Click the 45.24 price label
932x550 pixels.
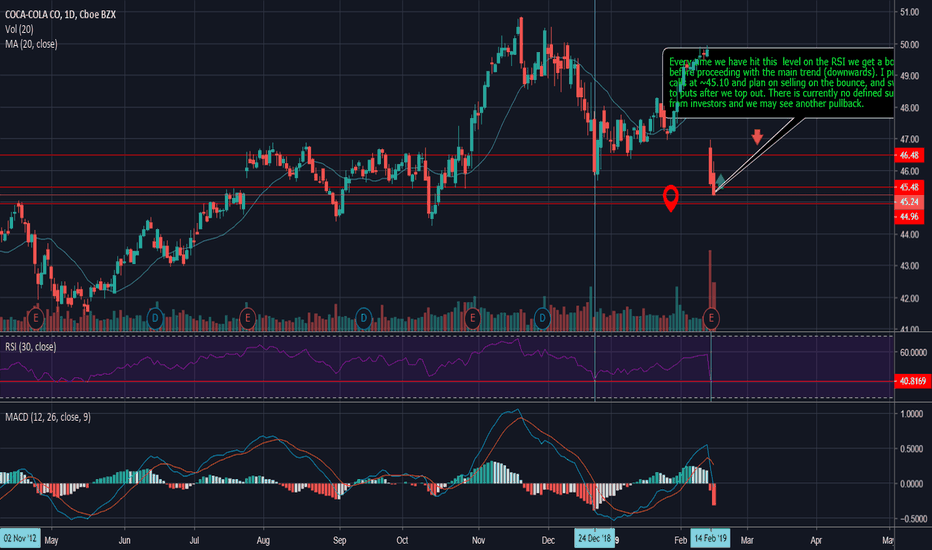click(x=909, y=202)
